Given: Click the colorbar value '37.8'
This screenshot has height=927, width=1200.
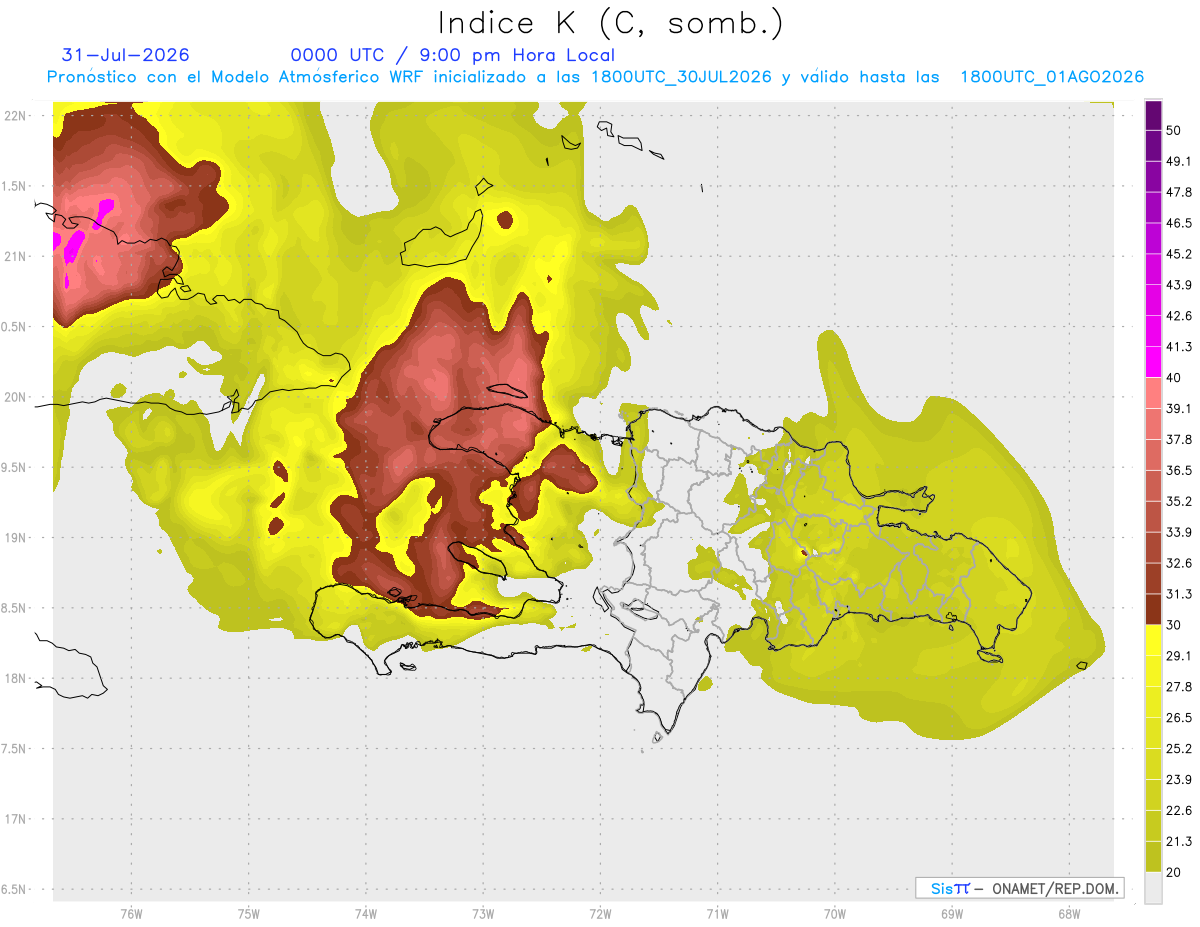Looking at the screenshot, I should (1180, 439).
